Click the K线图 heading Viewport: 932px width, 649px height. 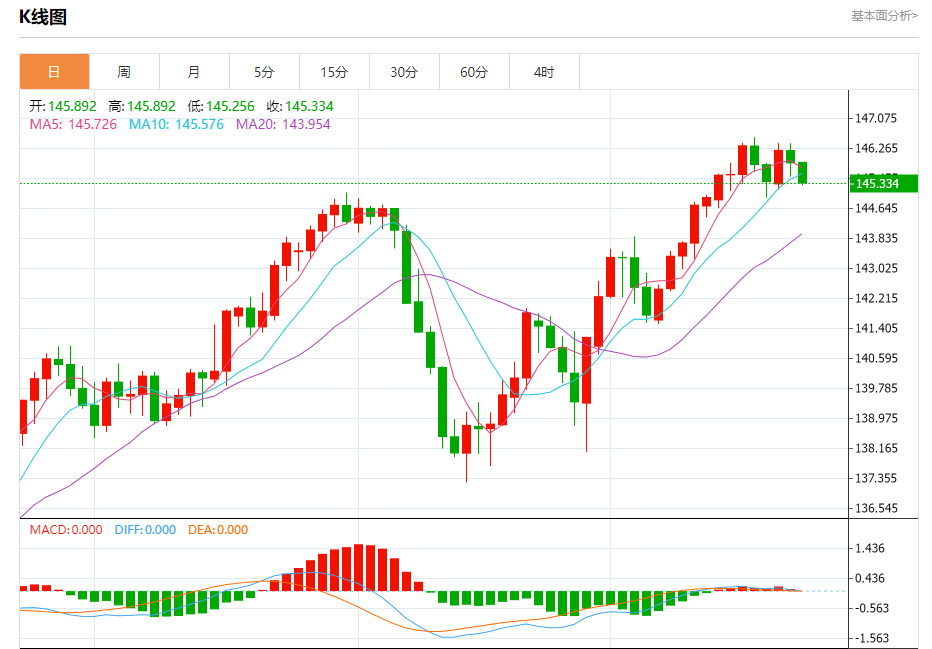[43, 17]
